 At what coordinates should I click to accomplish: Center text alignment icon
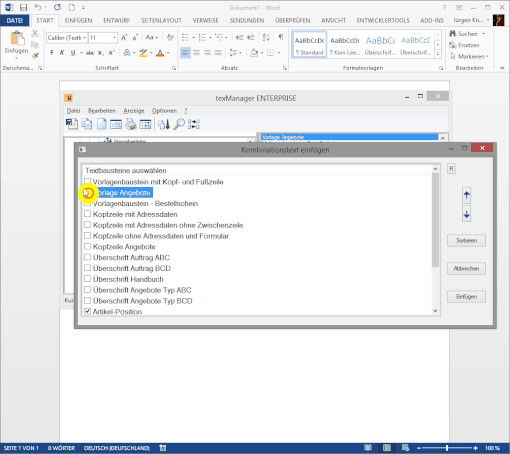[197, 53]
